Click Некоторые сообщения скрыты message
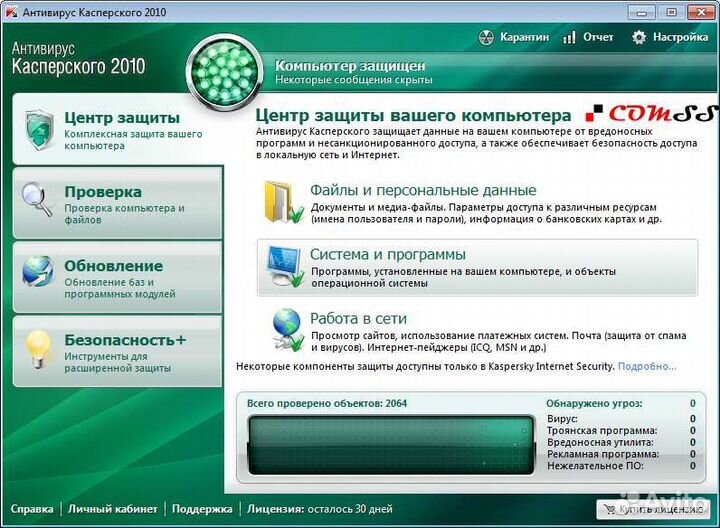The image size is (720, 528). point(354,80)
